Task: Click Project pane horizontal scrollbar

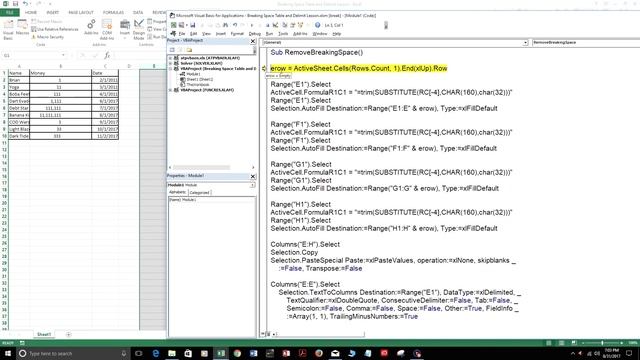Action: click(x=201, y=167)
